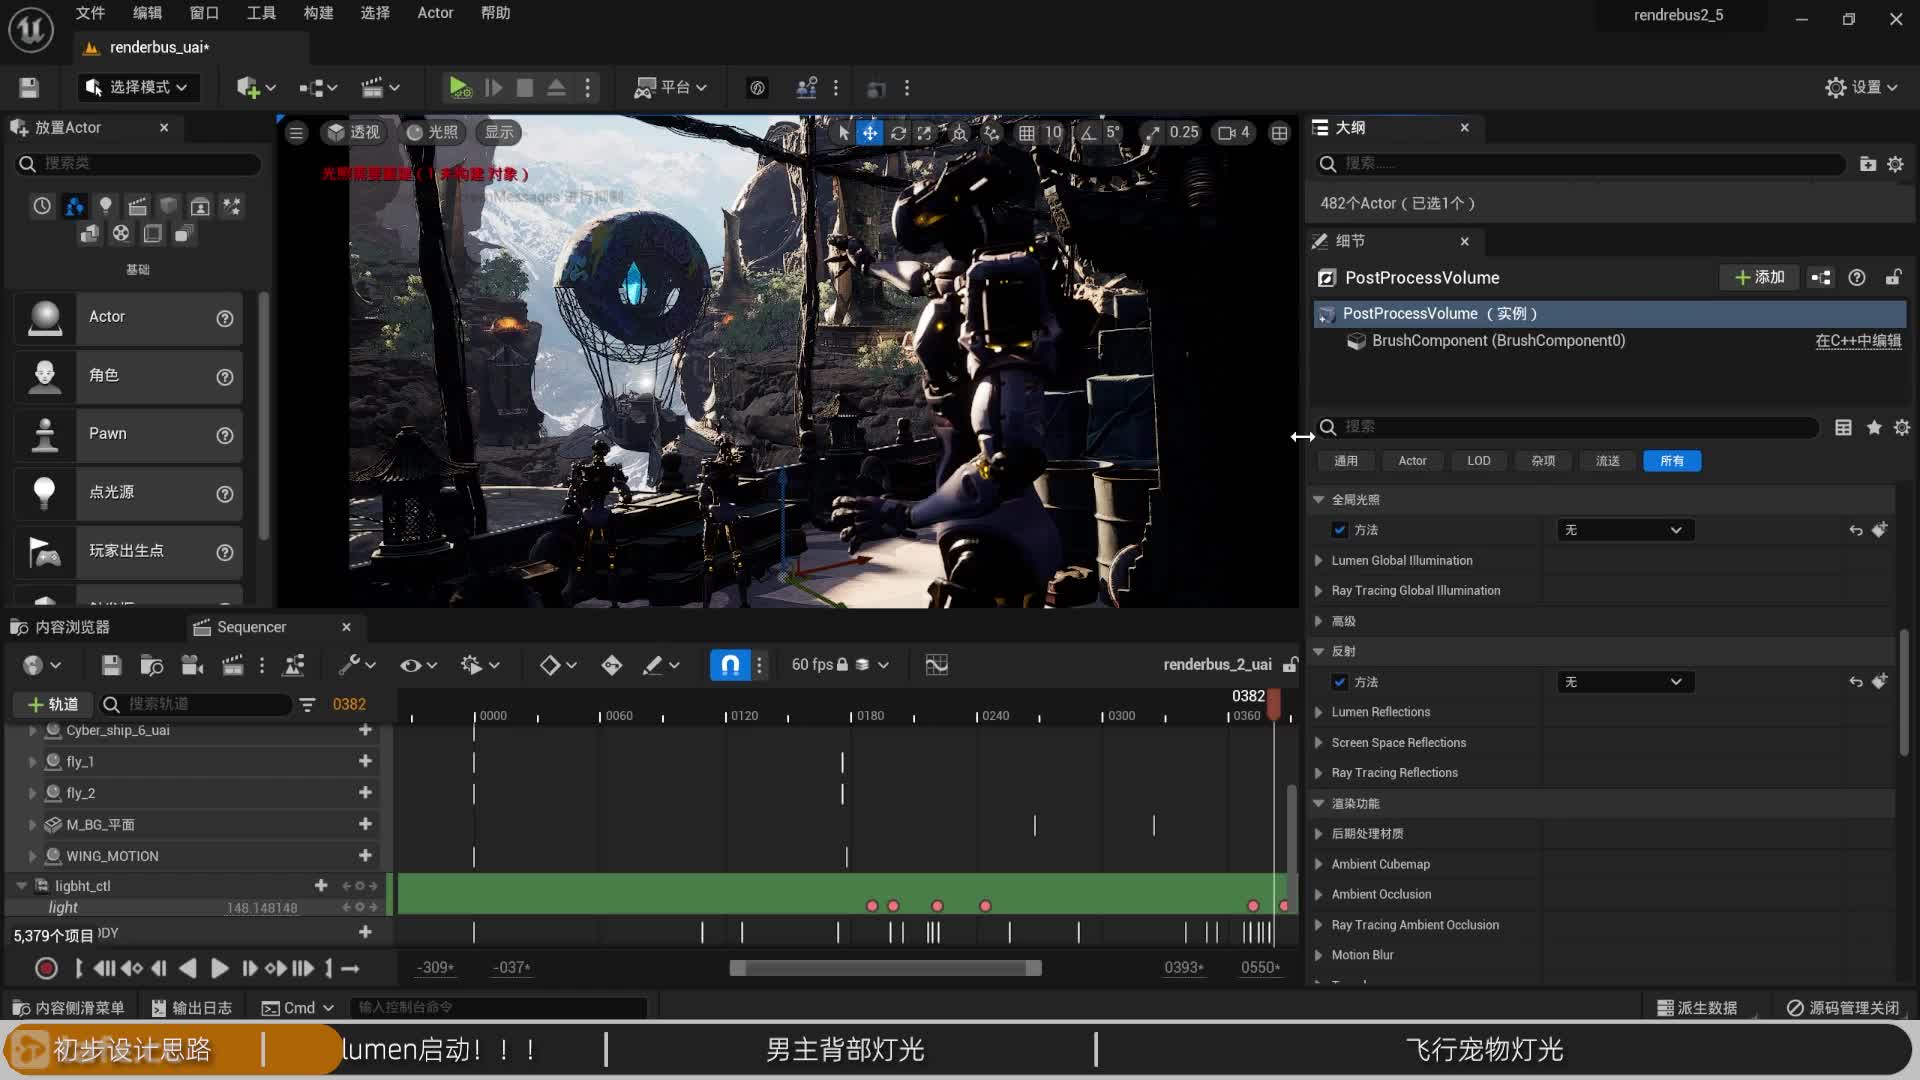Click the 轨道 add track button
1920x1080 pixels.
[53, 704]
